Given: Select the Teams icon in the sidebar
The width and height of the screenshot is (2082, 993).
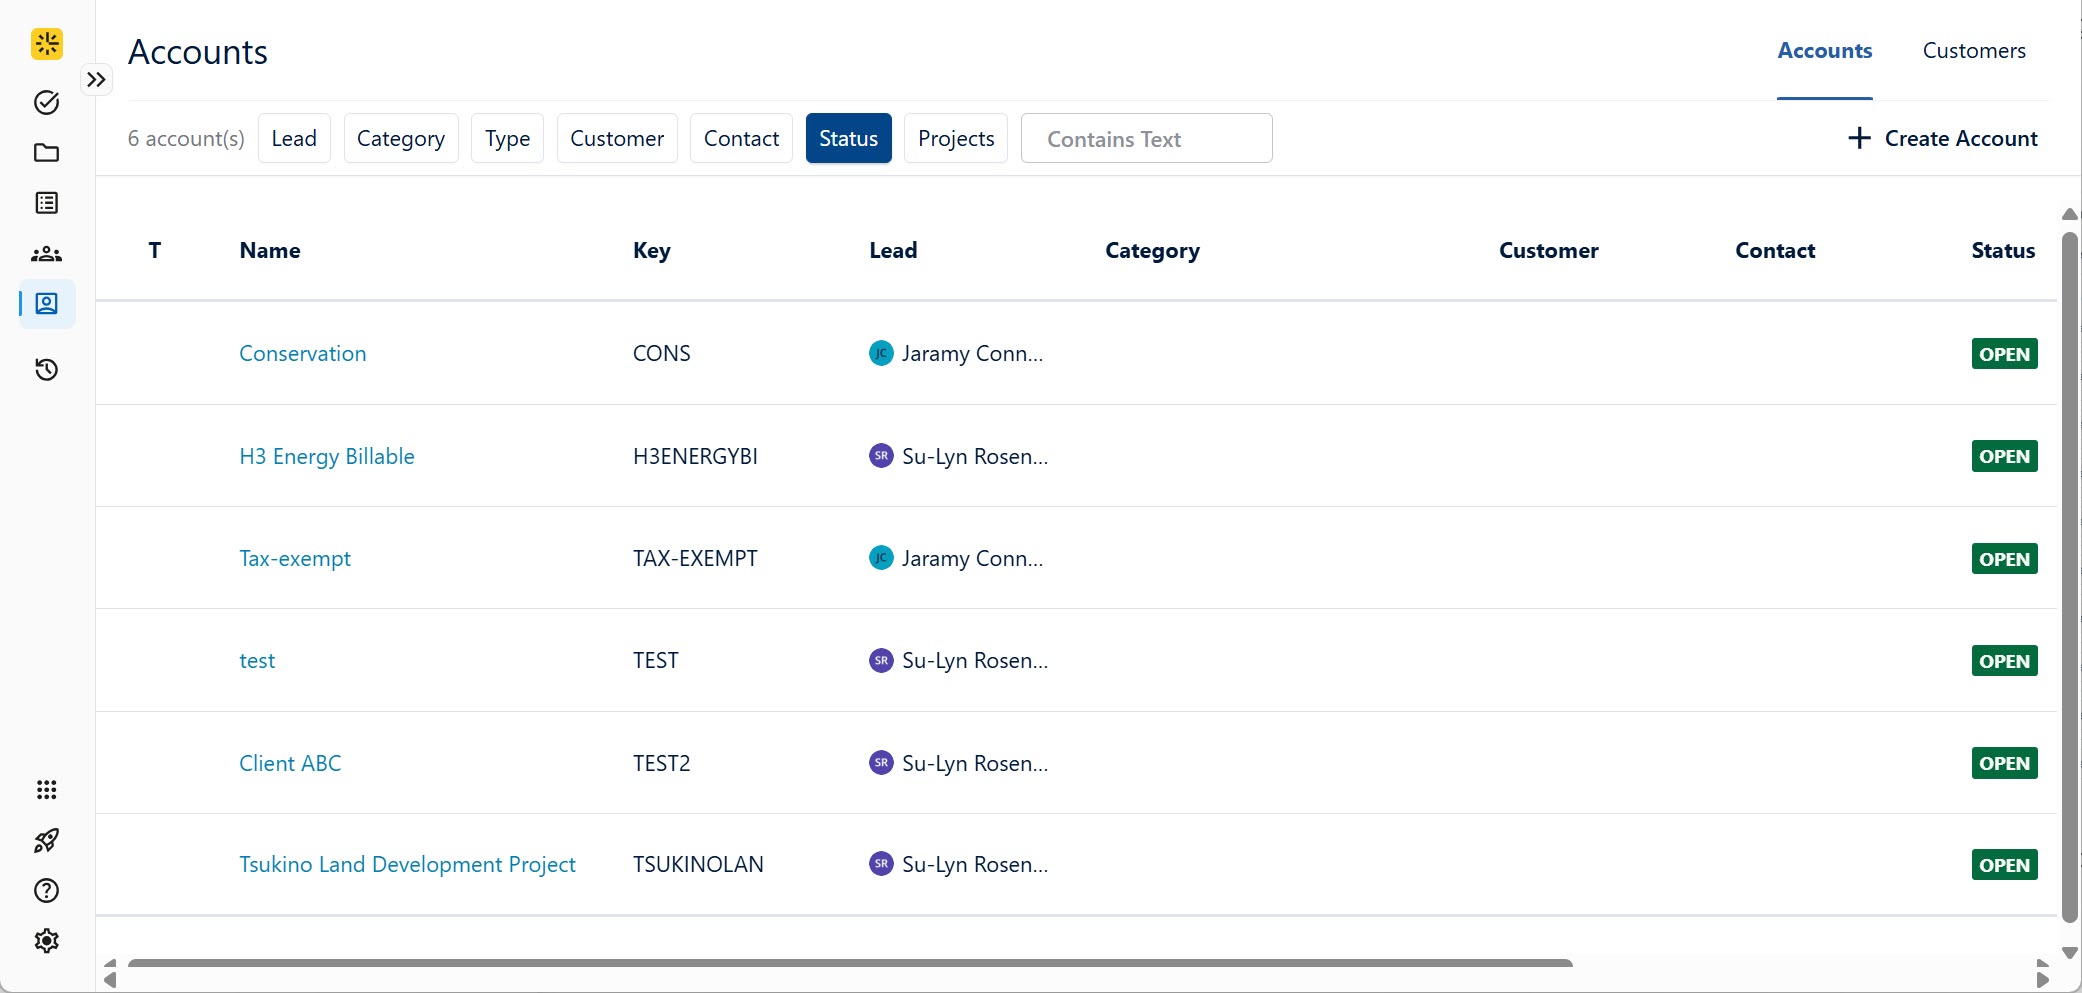Looking at the screenshot, I should [46, 253].
